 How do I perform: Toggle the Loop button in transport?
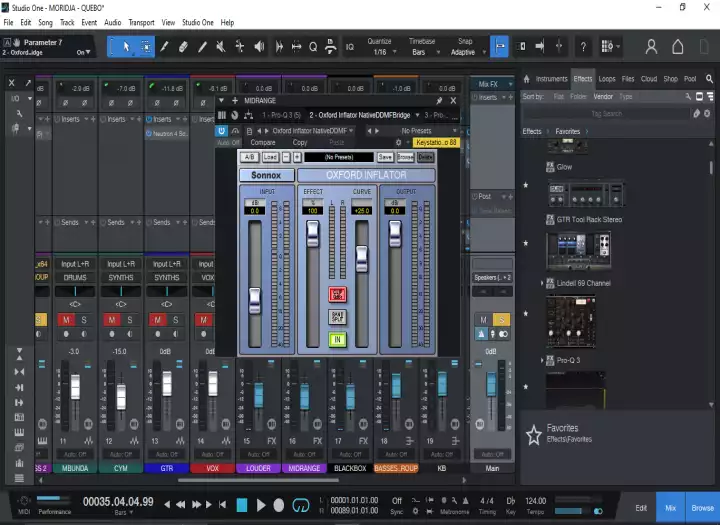[301, 505]
